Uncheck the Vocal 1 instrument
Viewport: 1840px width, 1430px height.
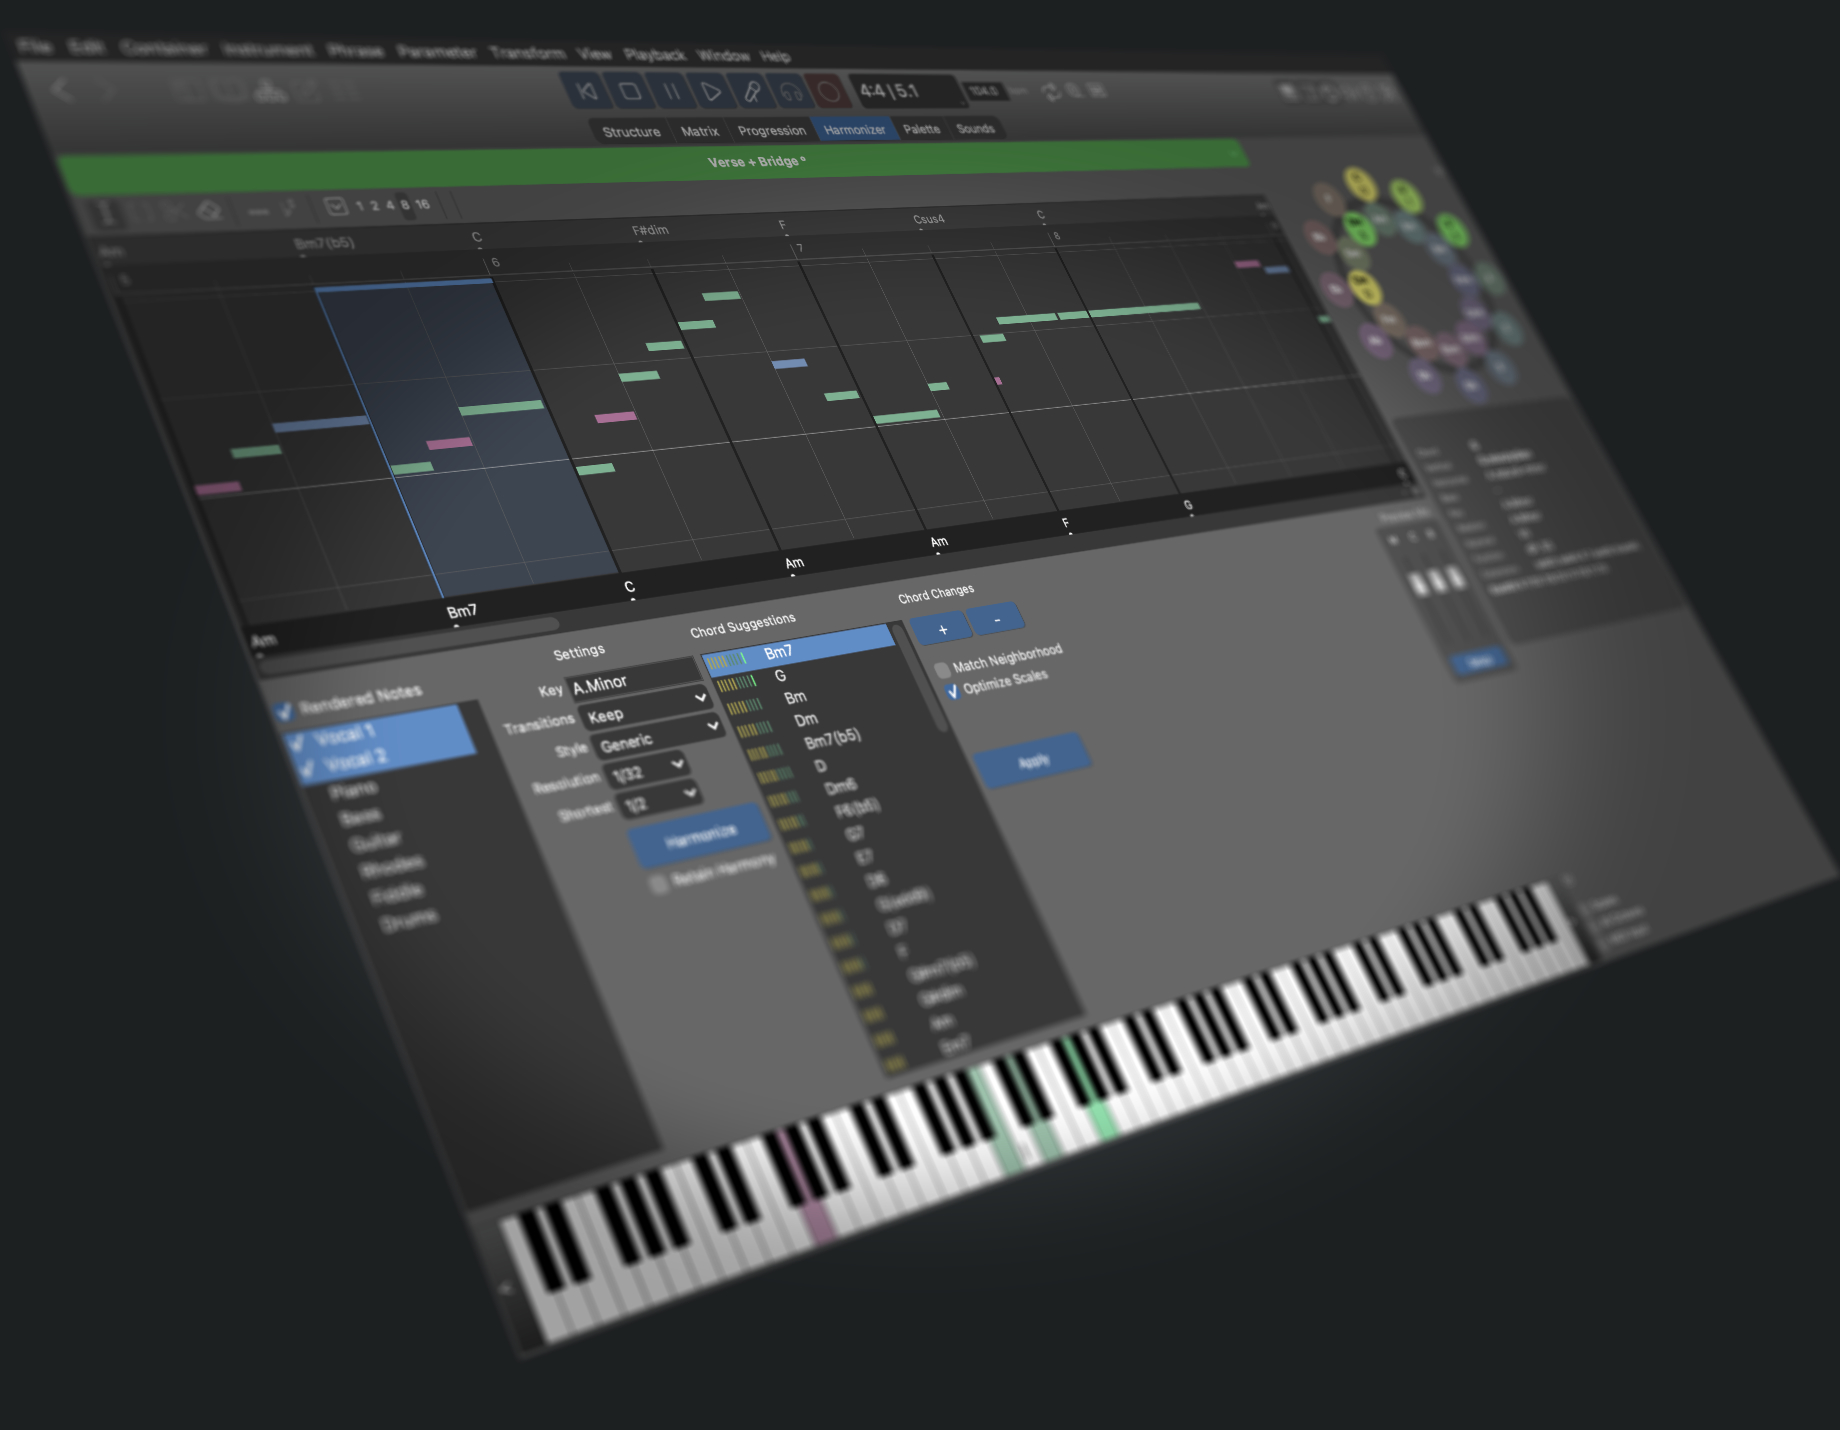[297, 743]
